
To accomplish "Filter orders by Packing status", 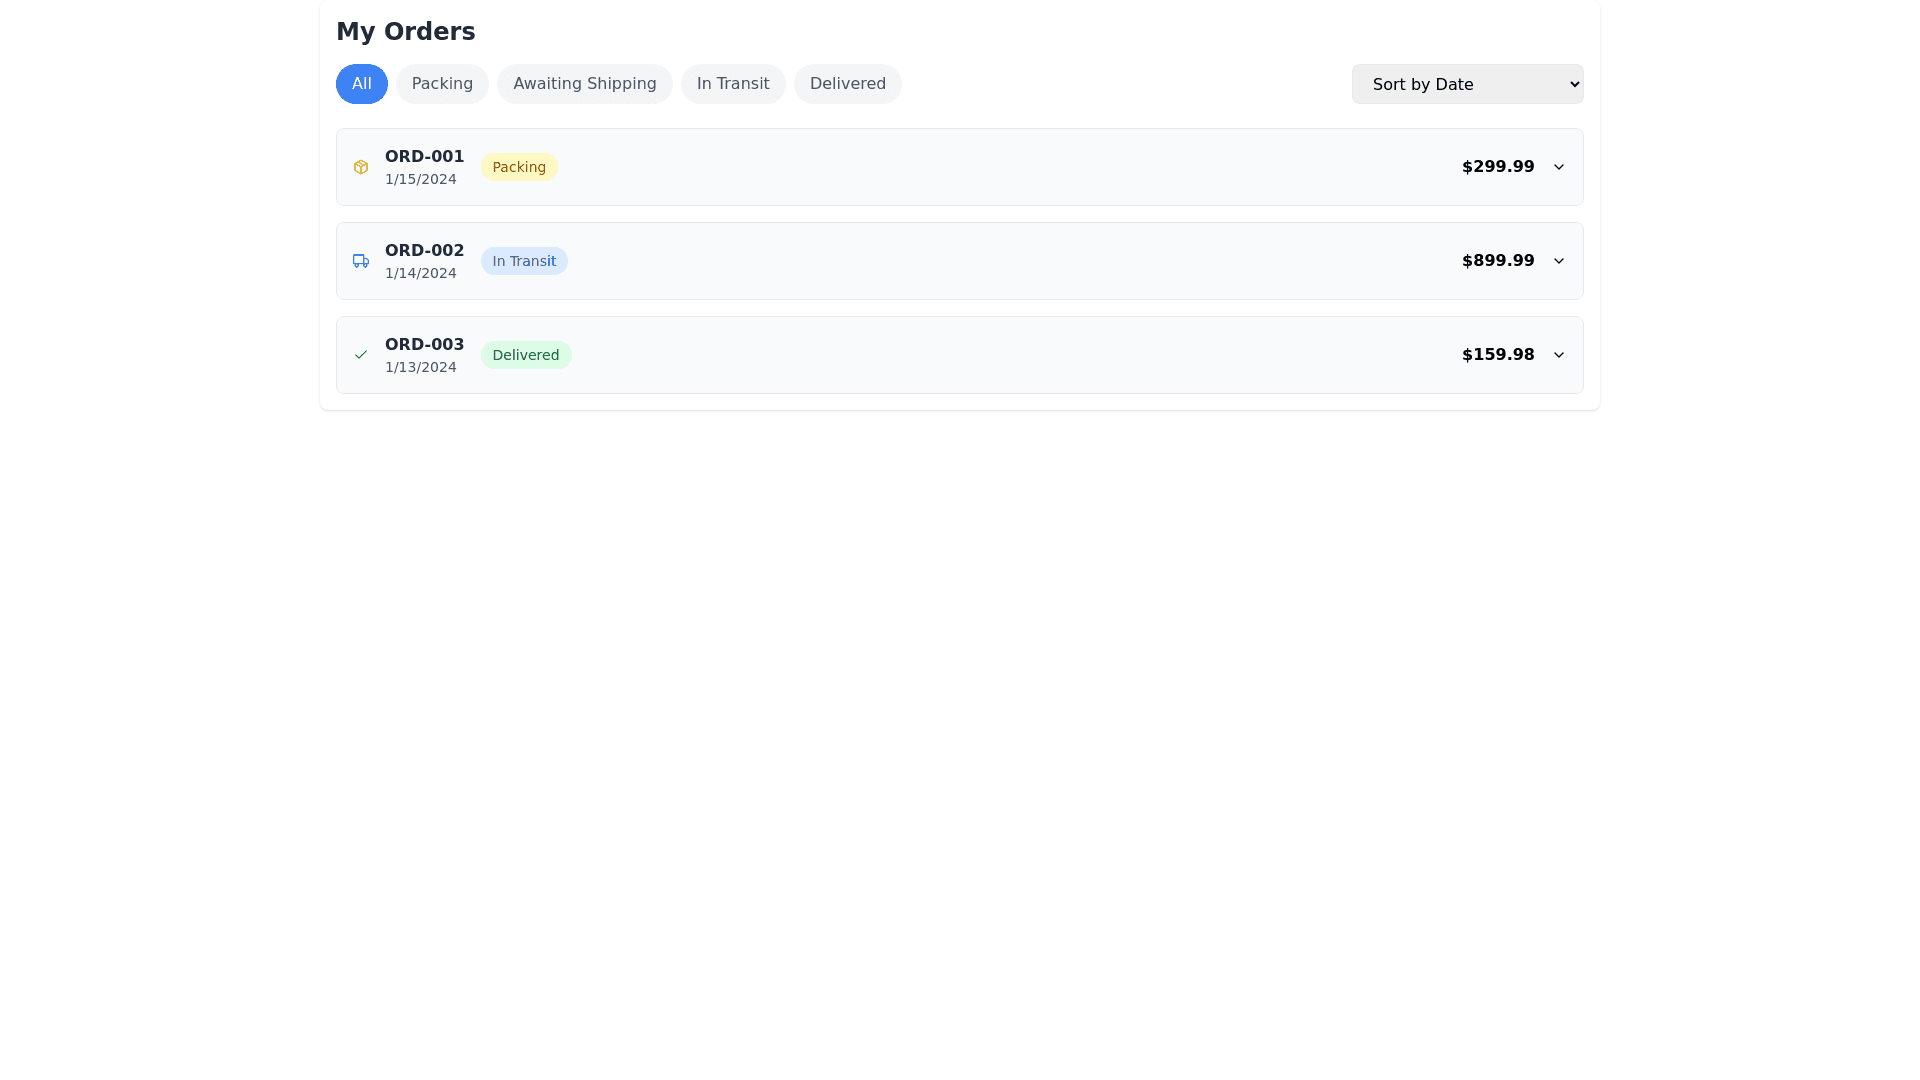I will click(442, 84).
